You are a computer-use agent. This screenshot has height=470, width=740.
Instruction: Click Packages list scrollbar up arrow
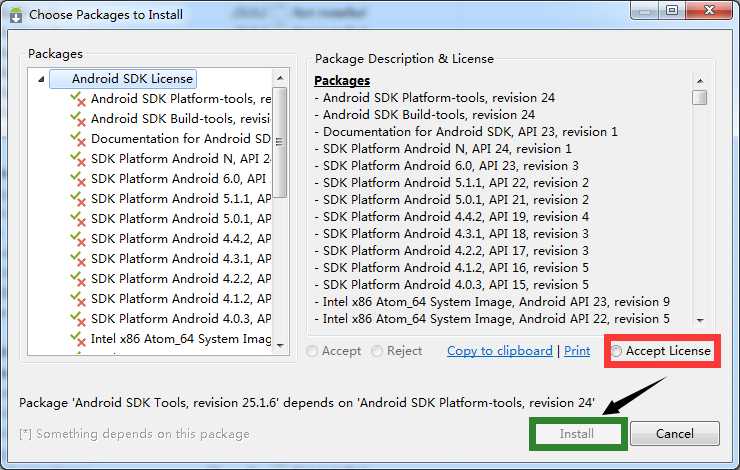click(280, 78)
